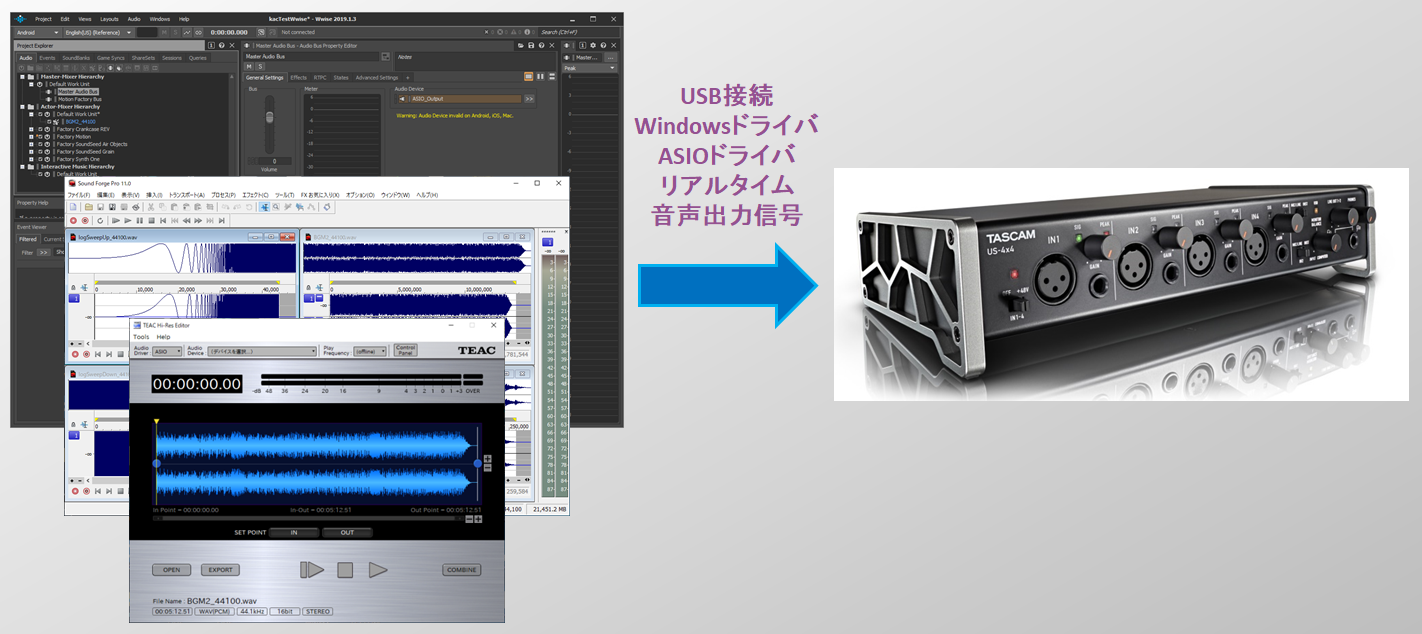The height and width of the screenshot is (634, 1422).
Task: Click COMBINE button in TEAC editor
Action: click(461, 570)
